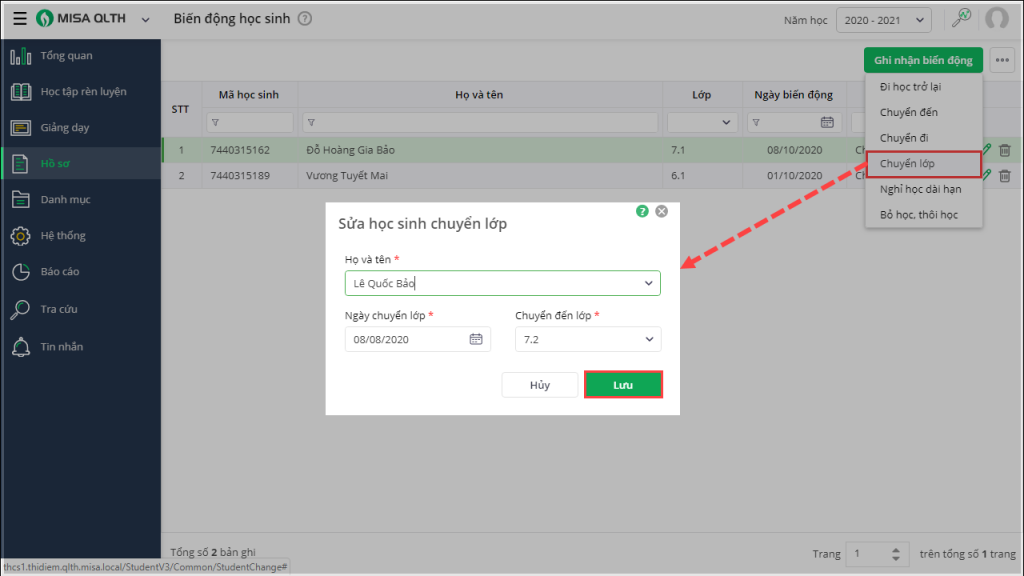Image resolution: width=1024 pixels, height=576 pixels.
Task: Open the three-dot more options button
Action: pyautogui.click(x=1002, y=60)
